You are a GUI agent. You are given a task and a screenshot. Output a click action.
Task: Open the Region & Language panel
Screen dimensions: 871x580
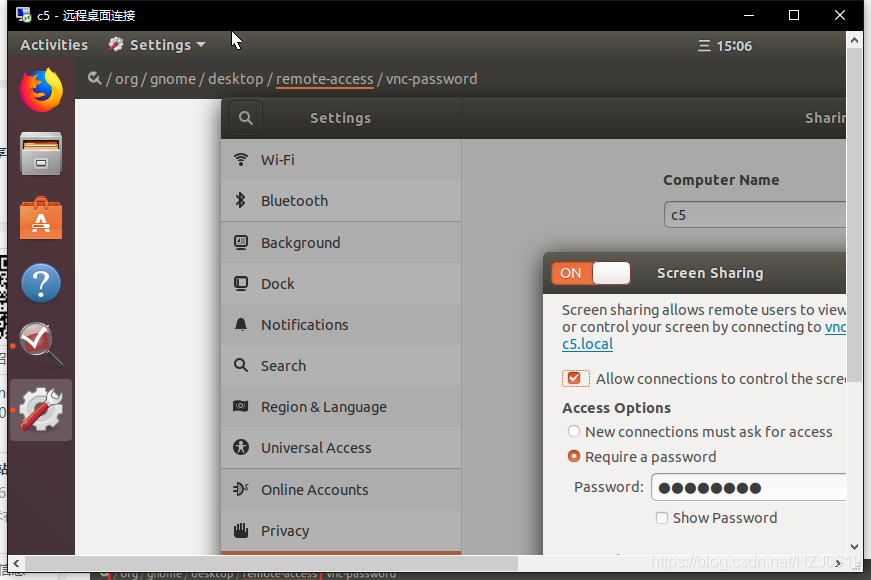341,407
